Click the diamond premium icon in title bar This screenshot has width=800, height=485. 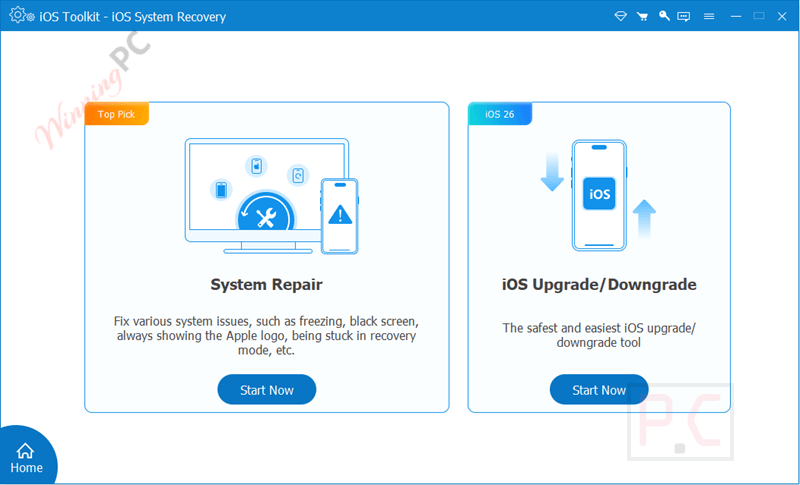tap(620, 16)
